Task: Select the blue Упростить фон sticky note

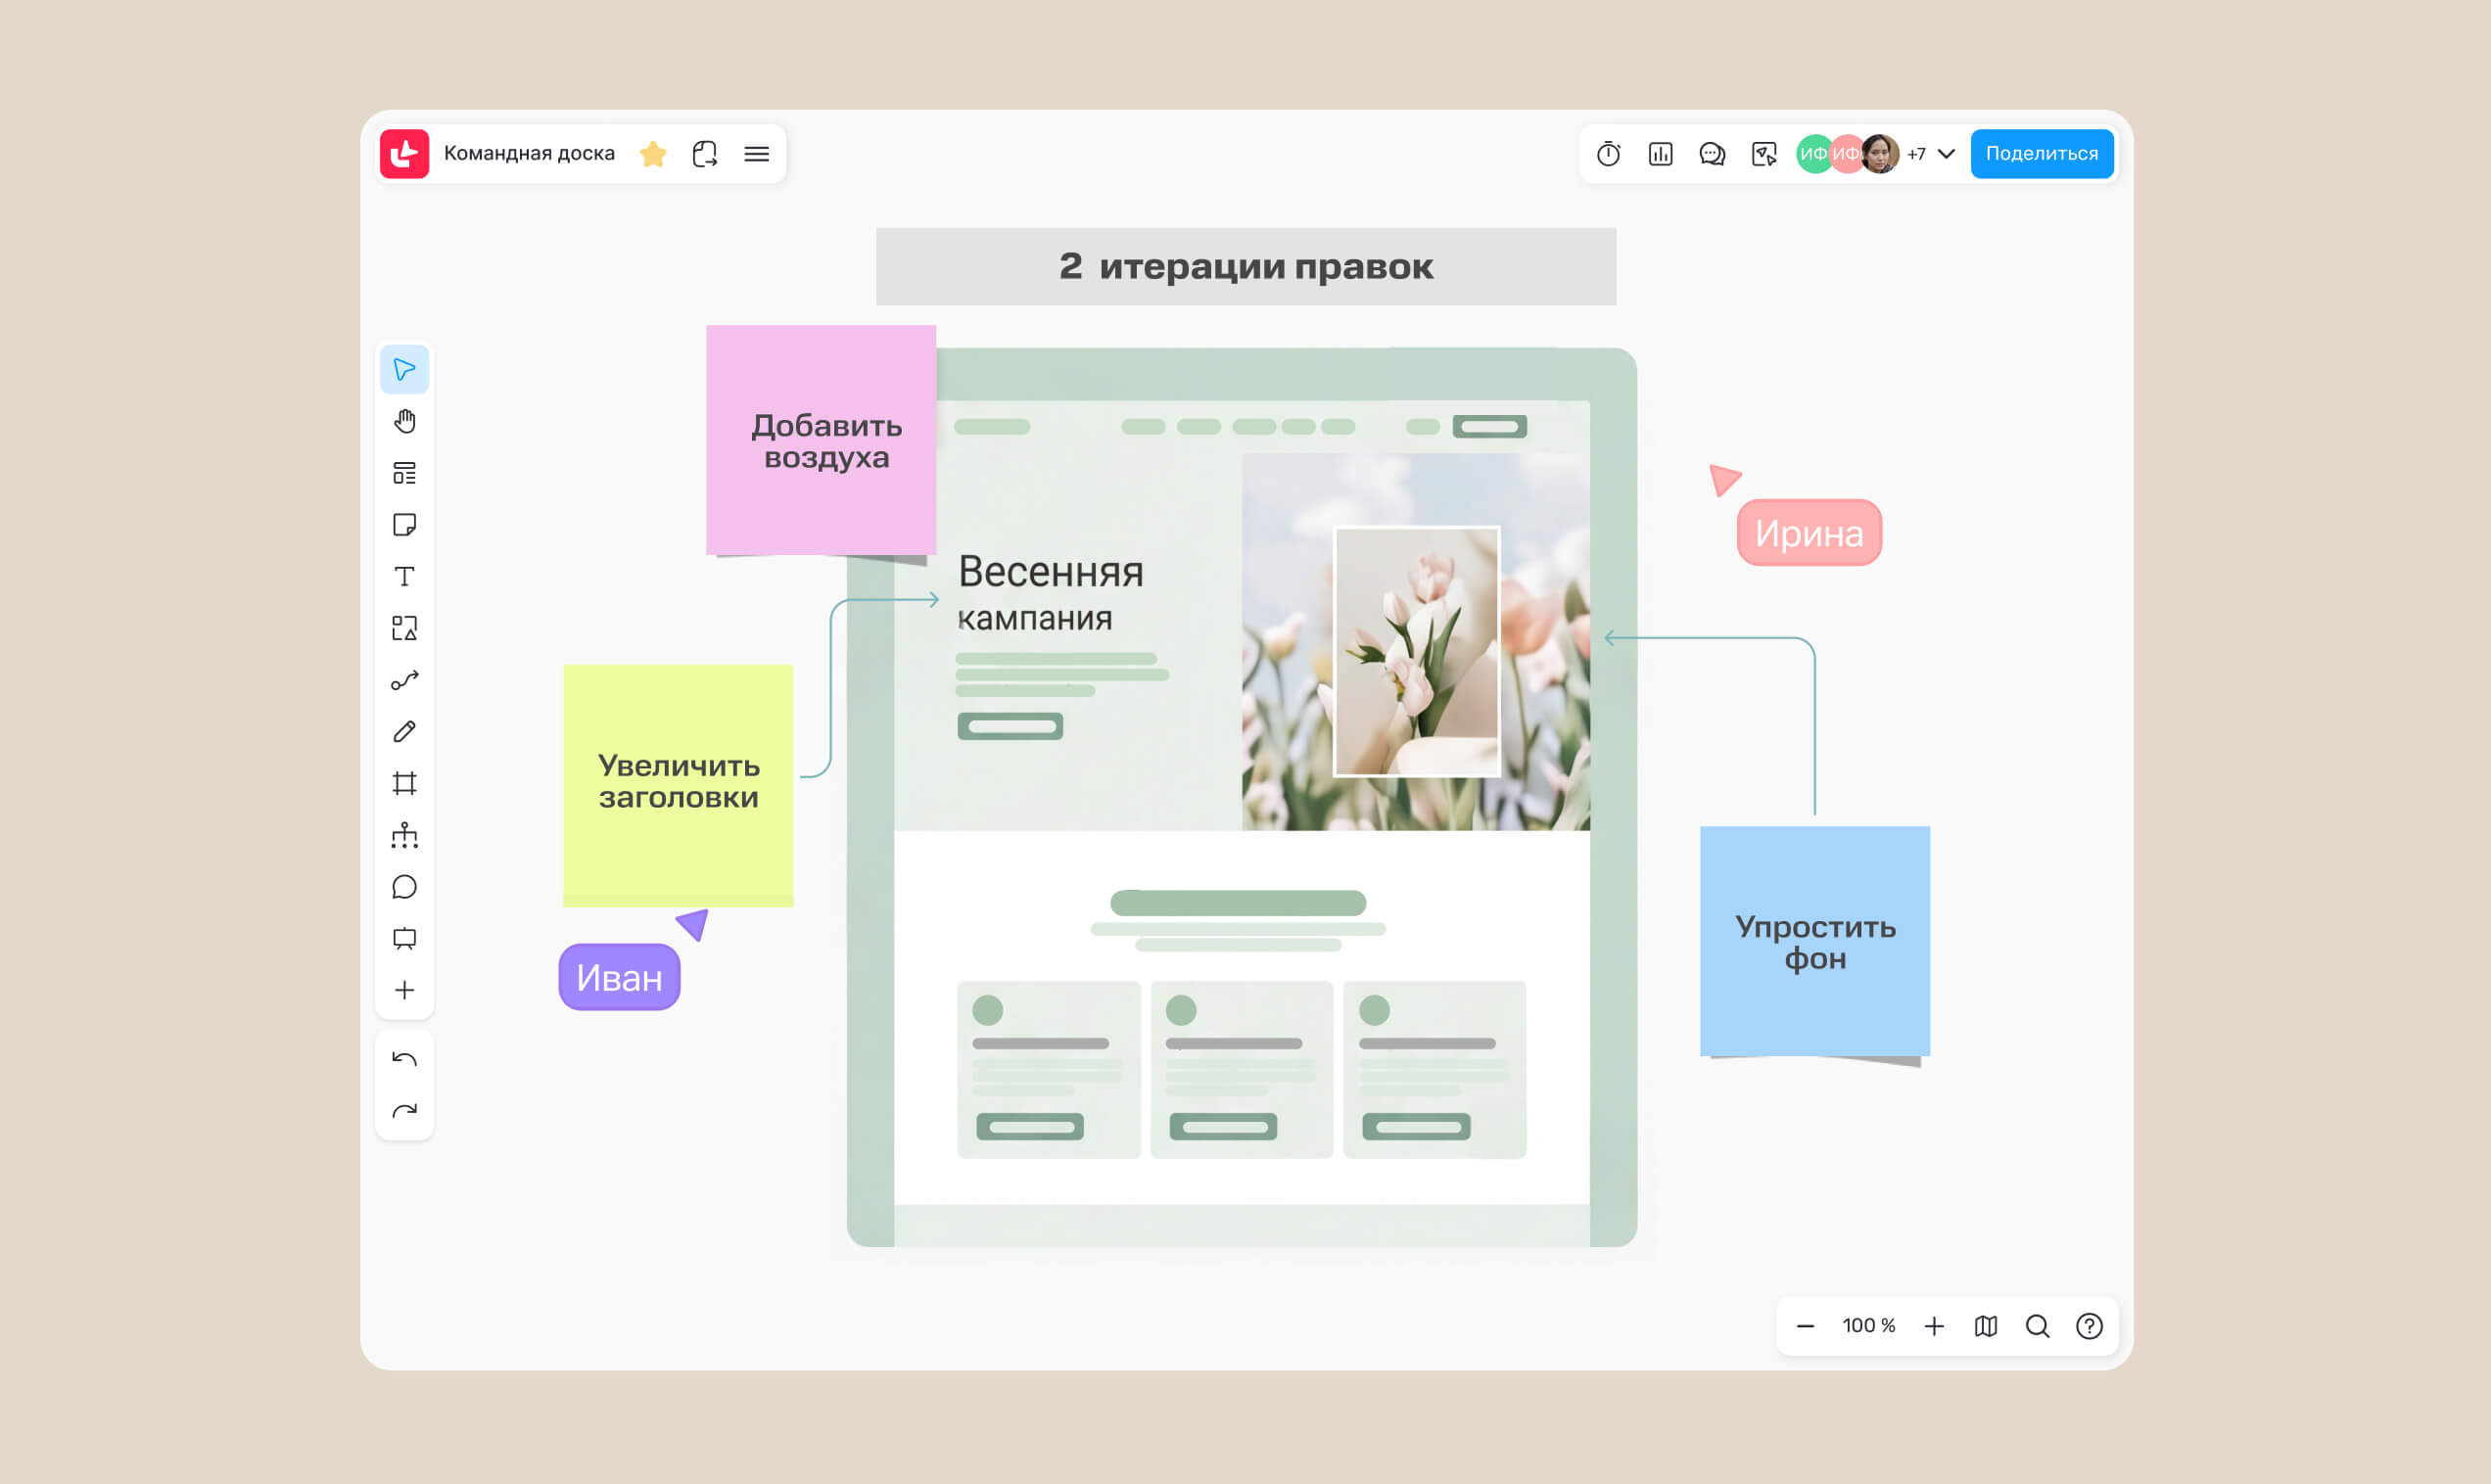Action: (1814, 941)
